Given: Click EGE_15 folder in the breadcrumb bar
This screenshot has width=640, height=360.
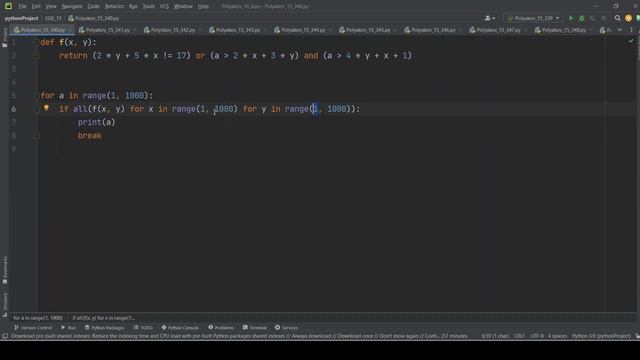Looking at the screenshot, I should point(53,18).
